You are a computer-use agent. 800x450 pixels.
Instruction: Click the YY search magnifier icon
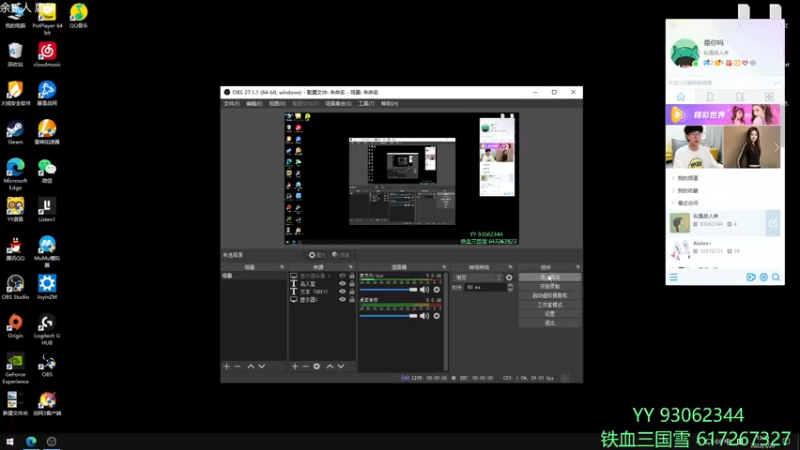pos(776,277)
